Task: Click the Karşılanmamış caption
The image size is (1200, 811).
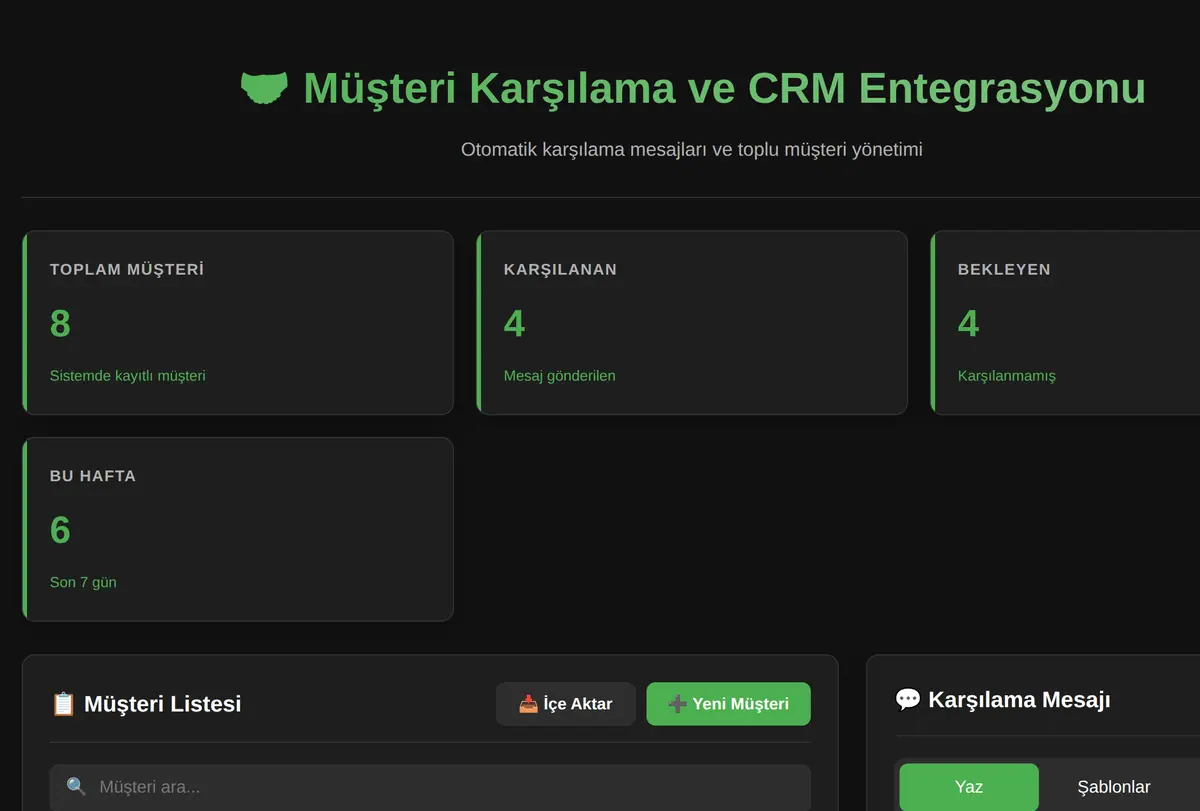Action: pyautogui.click(x=1007, y=376)
